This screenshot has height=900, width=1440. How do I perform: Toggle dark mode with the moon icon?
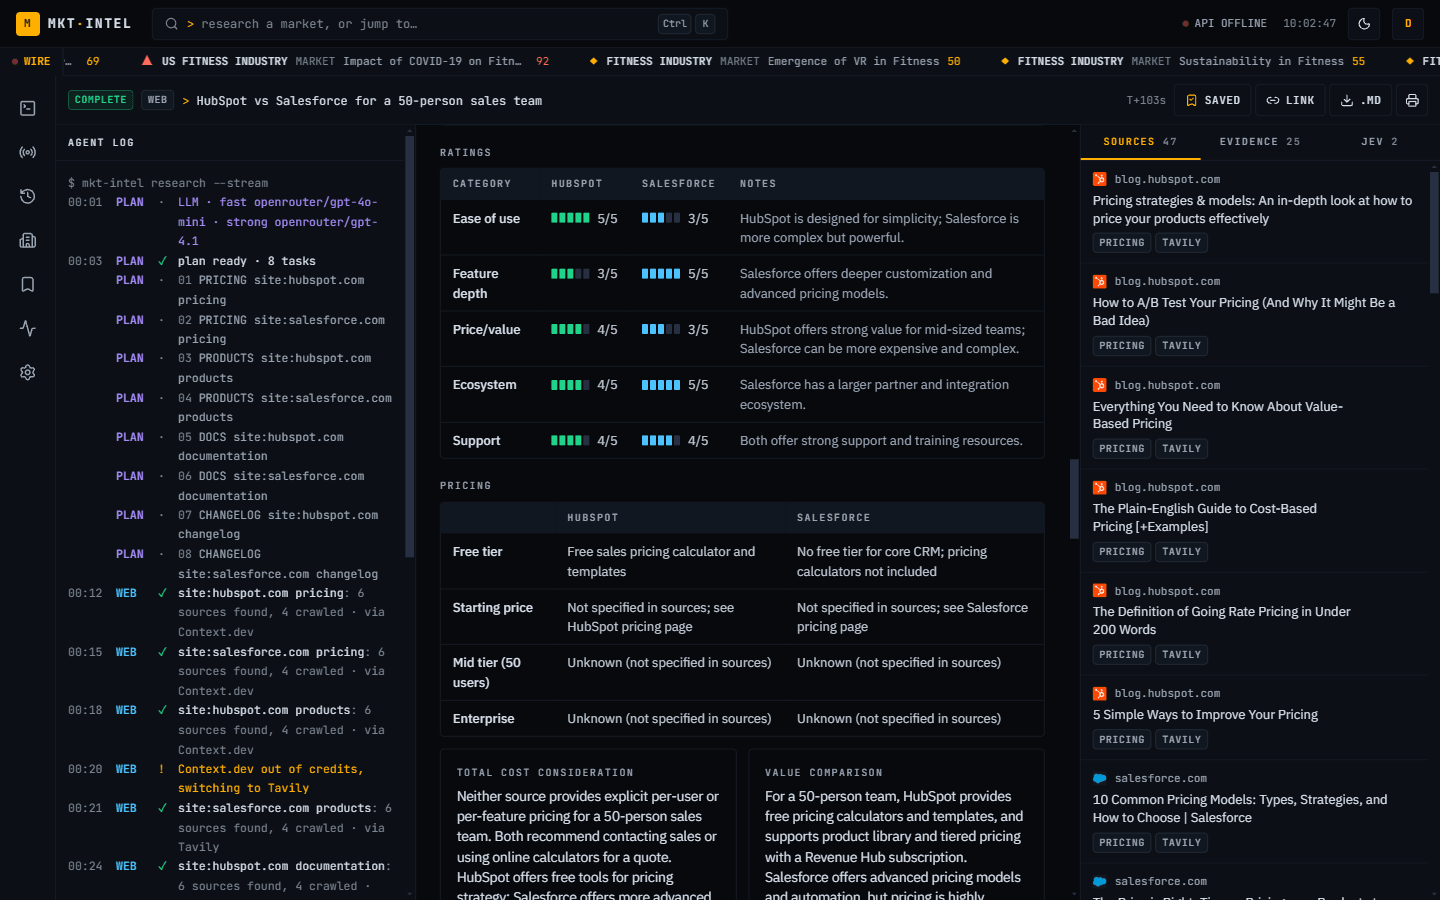click(x=1364, y=24)
